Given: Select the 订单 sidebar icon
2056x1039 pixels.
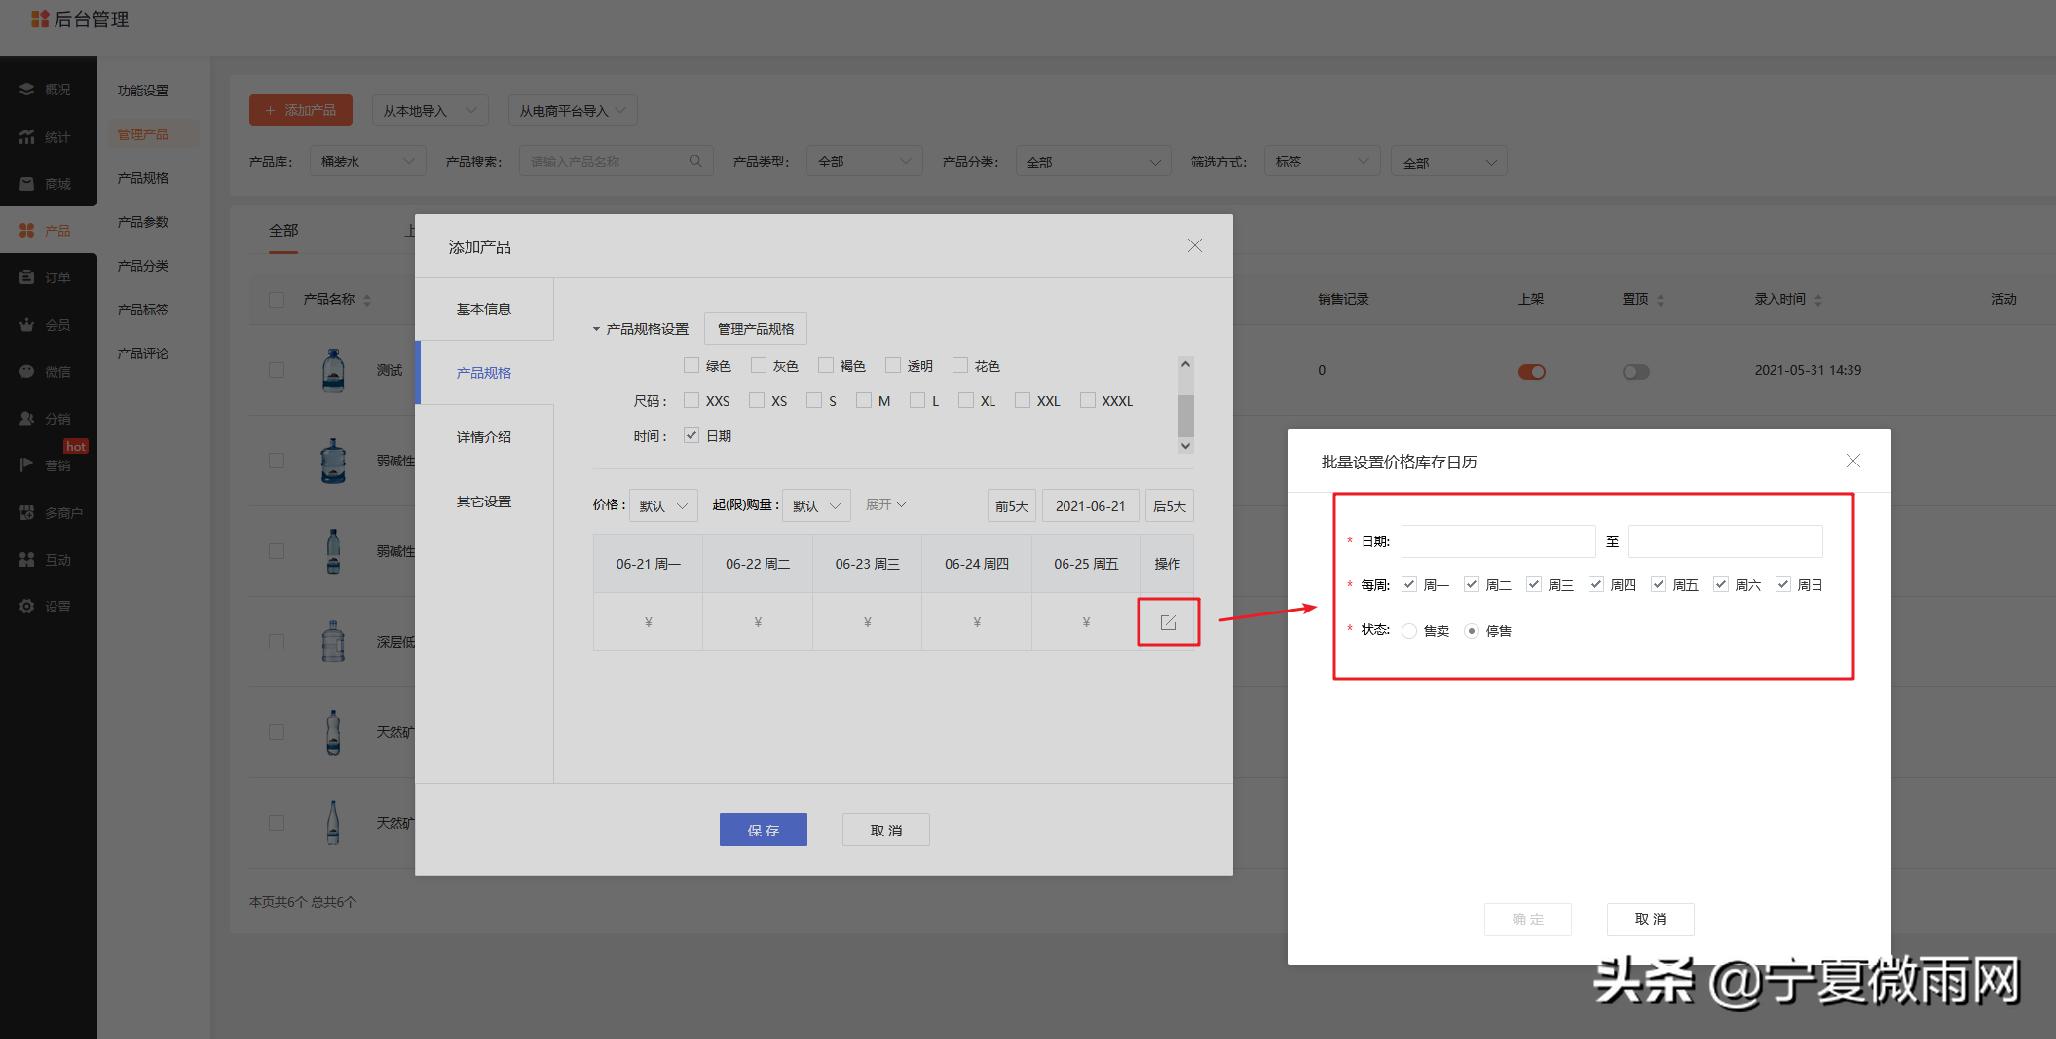Looking at the screenshot, I should click(x=48, y=277).
